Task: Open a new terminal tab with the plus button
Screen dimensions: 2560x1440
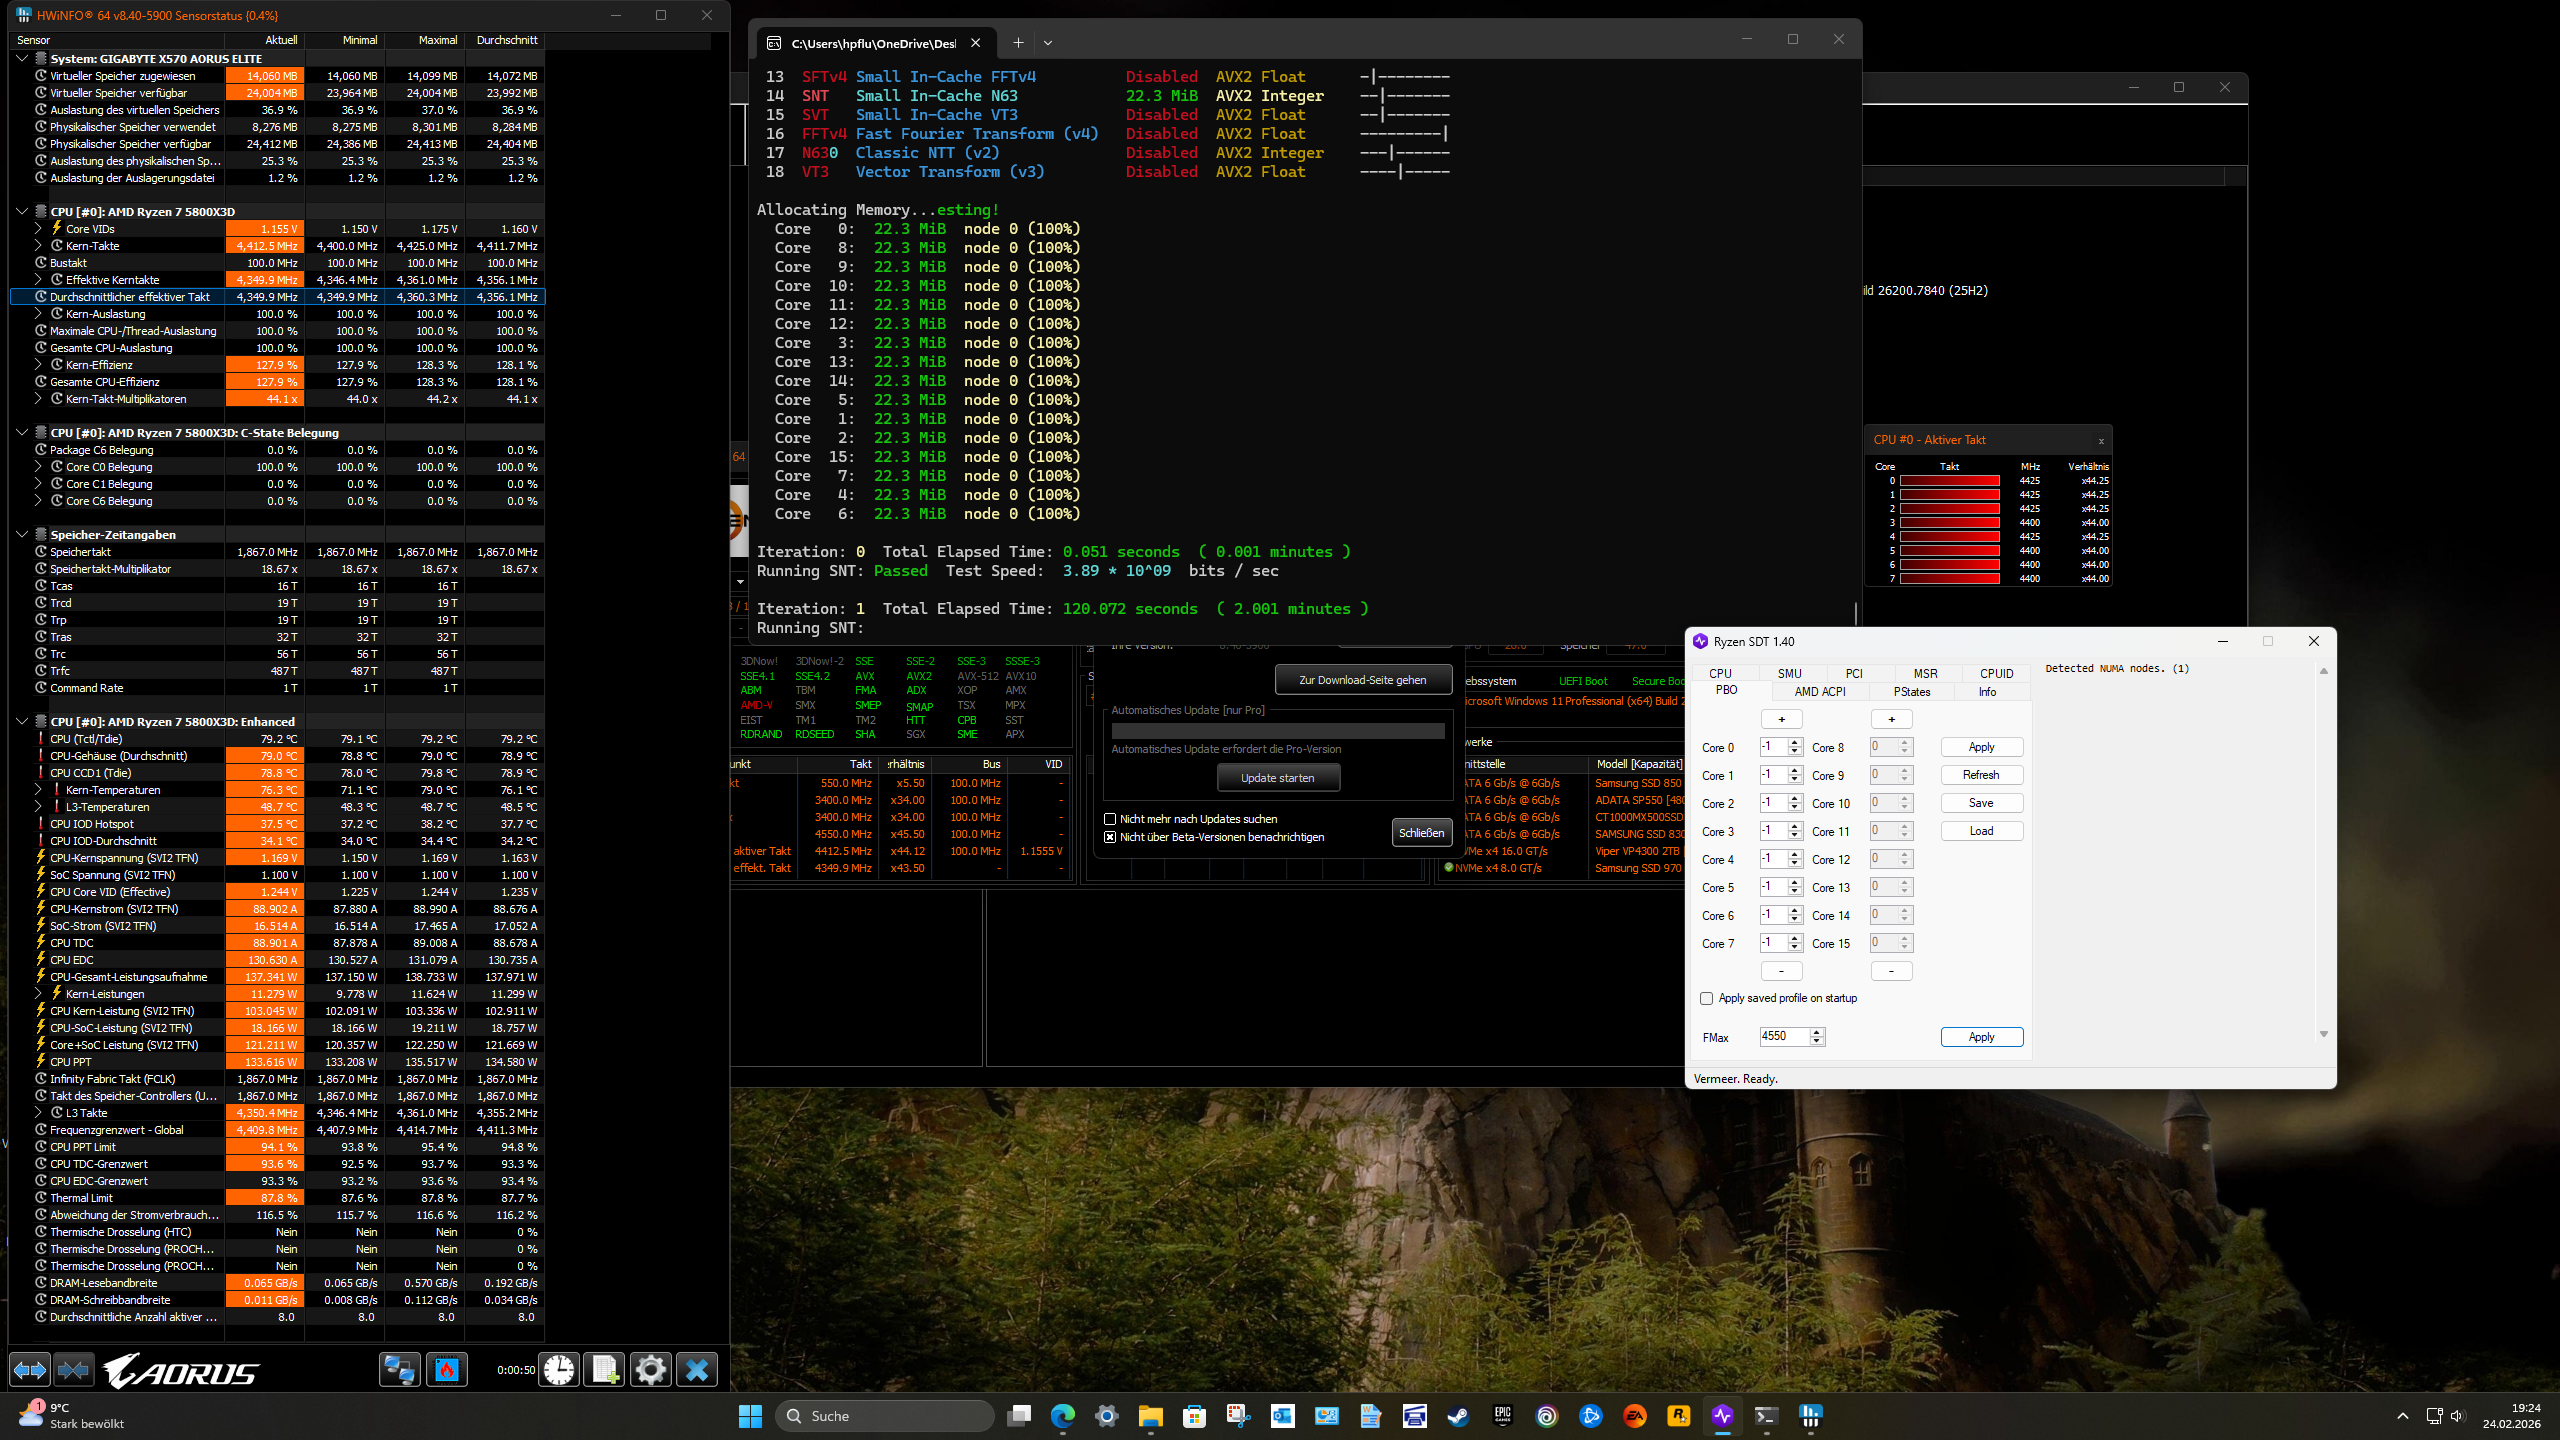Action: click(1018, 42)
